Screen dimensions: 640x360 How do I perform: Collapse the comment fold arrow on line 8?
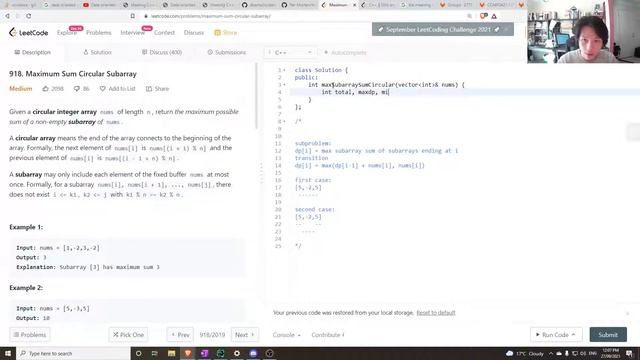pyautogui.click(x=284, y=122)
